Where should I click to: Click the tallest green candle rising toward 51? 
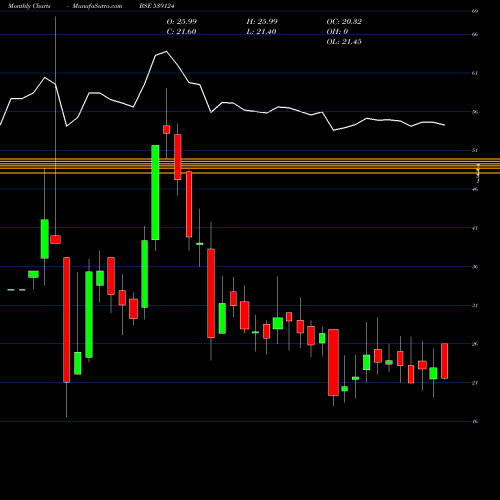(155, 192)
